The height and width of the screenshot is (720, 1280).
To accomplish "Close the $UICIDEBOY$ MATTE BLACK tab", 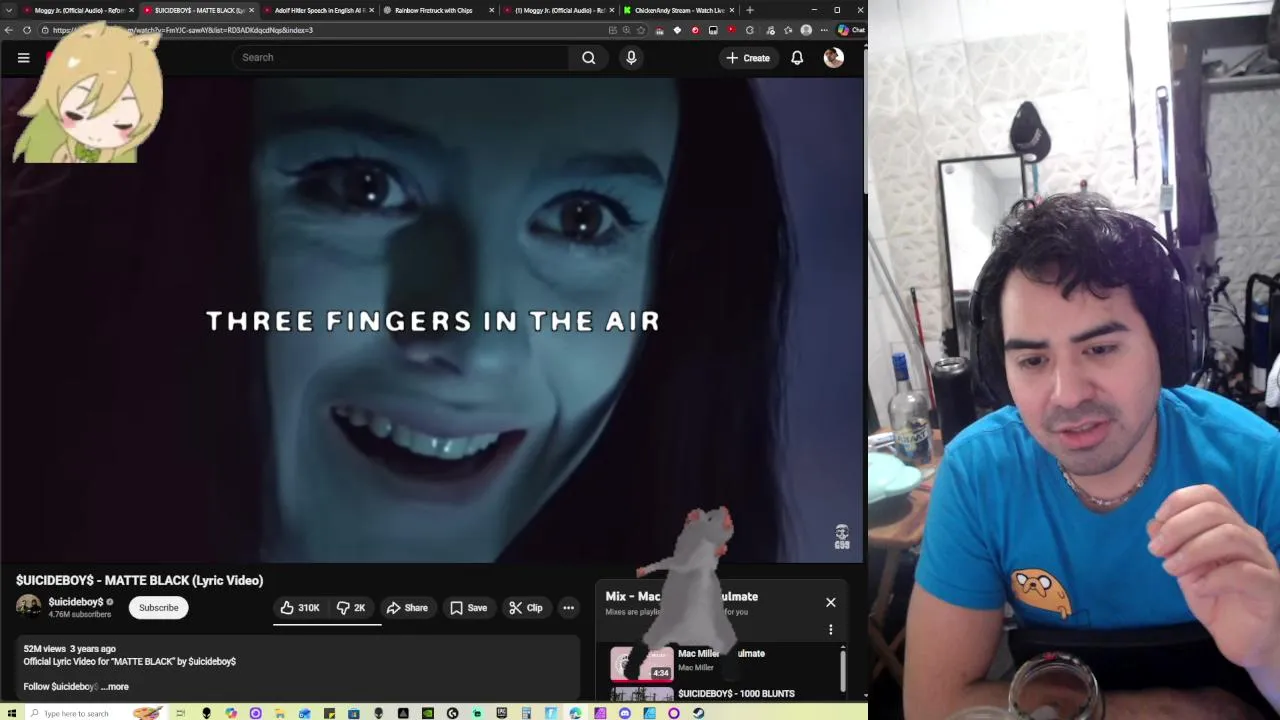I will [251, 10].
